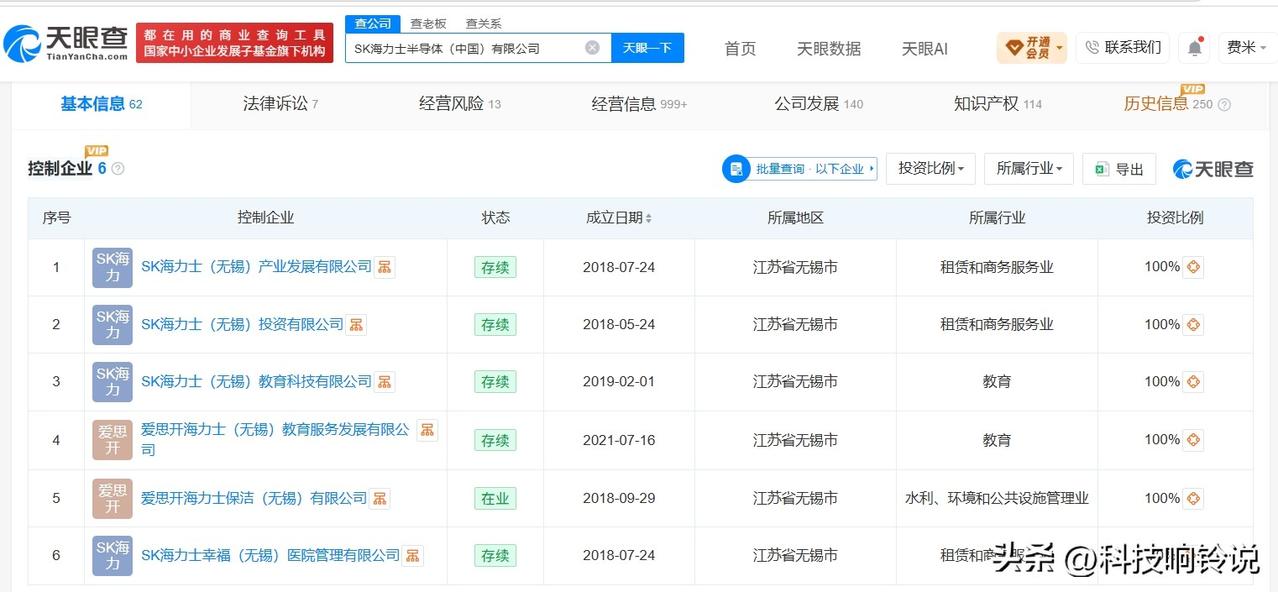Screen dimensions: 1278x592
Task: Click the 联系我们 button
Action: [1123, 47]
